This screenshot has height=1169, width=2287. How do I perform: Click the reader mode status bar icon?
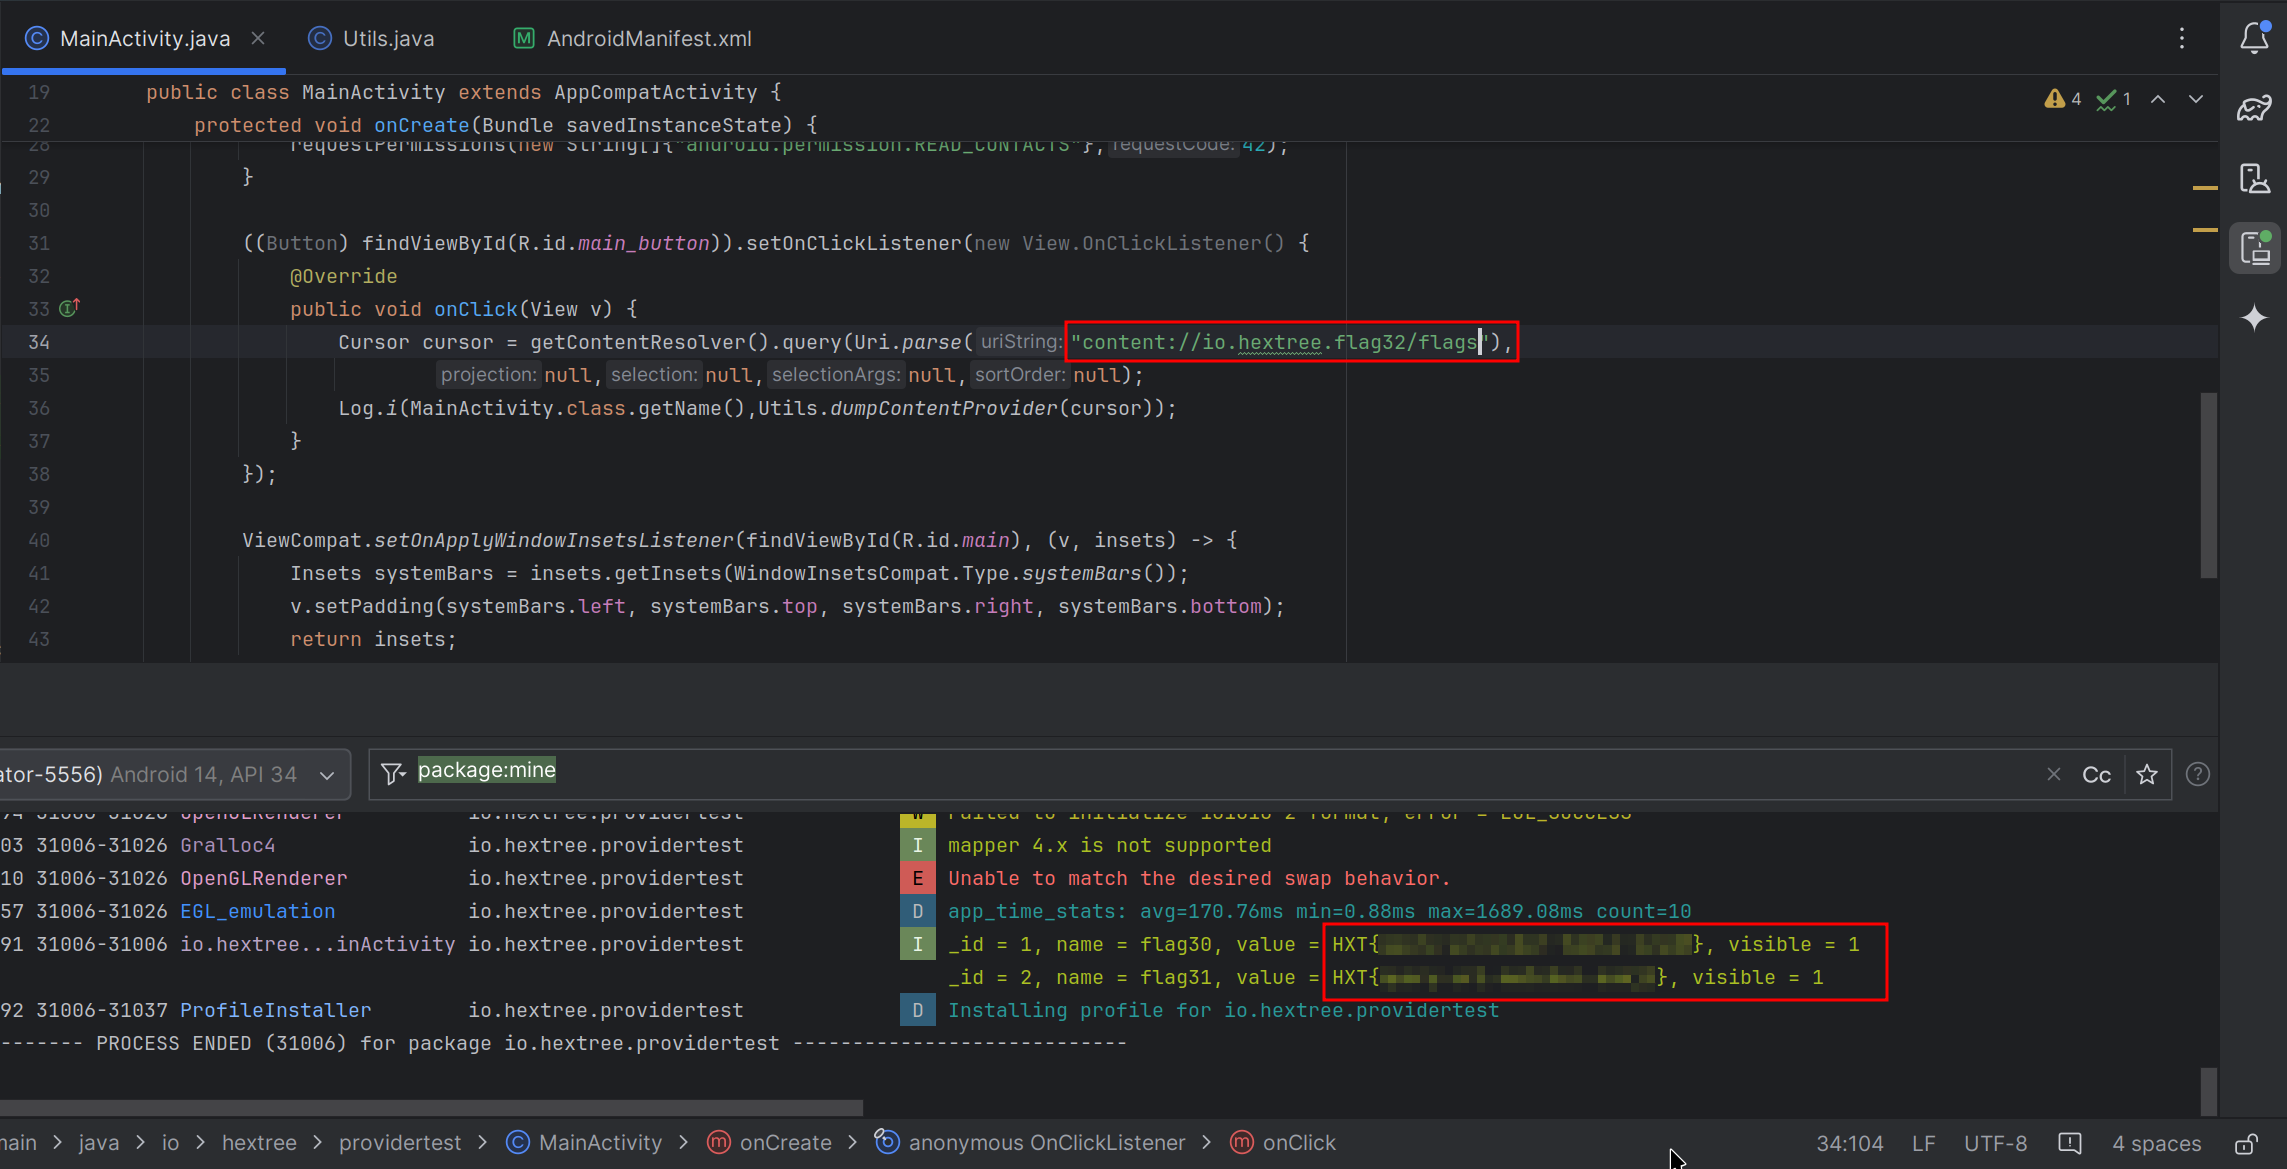click(2069, 1143)
